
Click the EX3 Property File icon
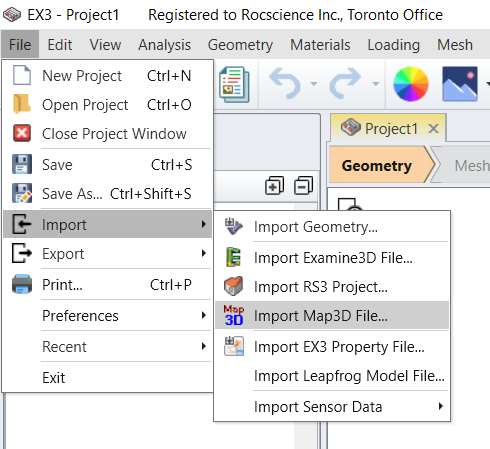coord(234,346)
